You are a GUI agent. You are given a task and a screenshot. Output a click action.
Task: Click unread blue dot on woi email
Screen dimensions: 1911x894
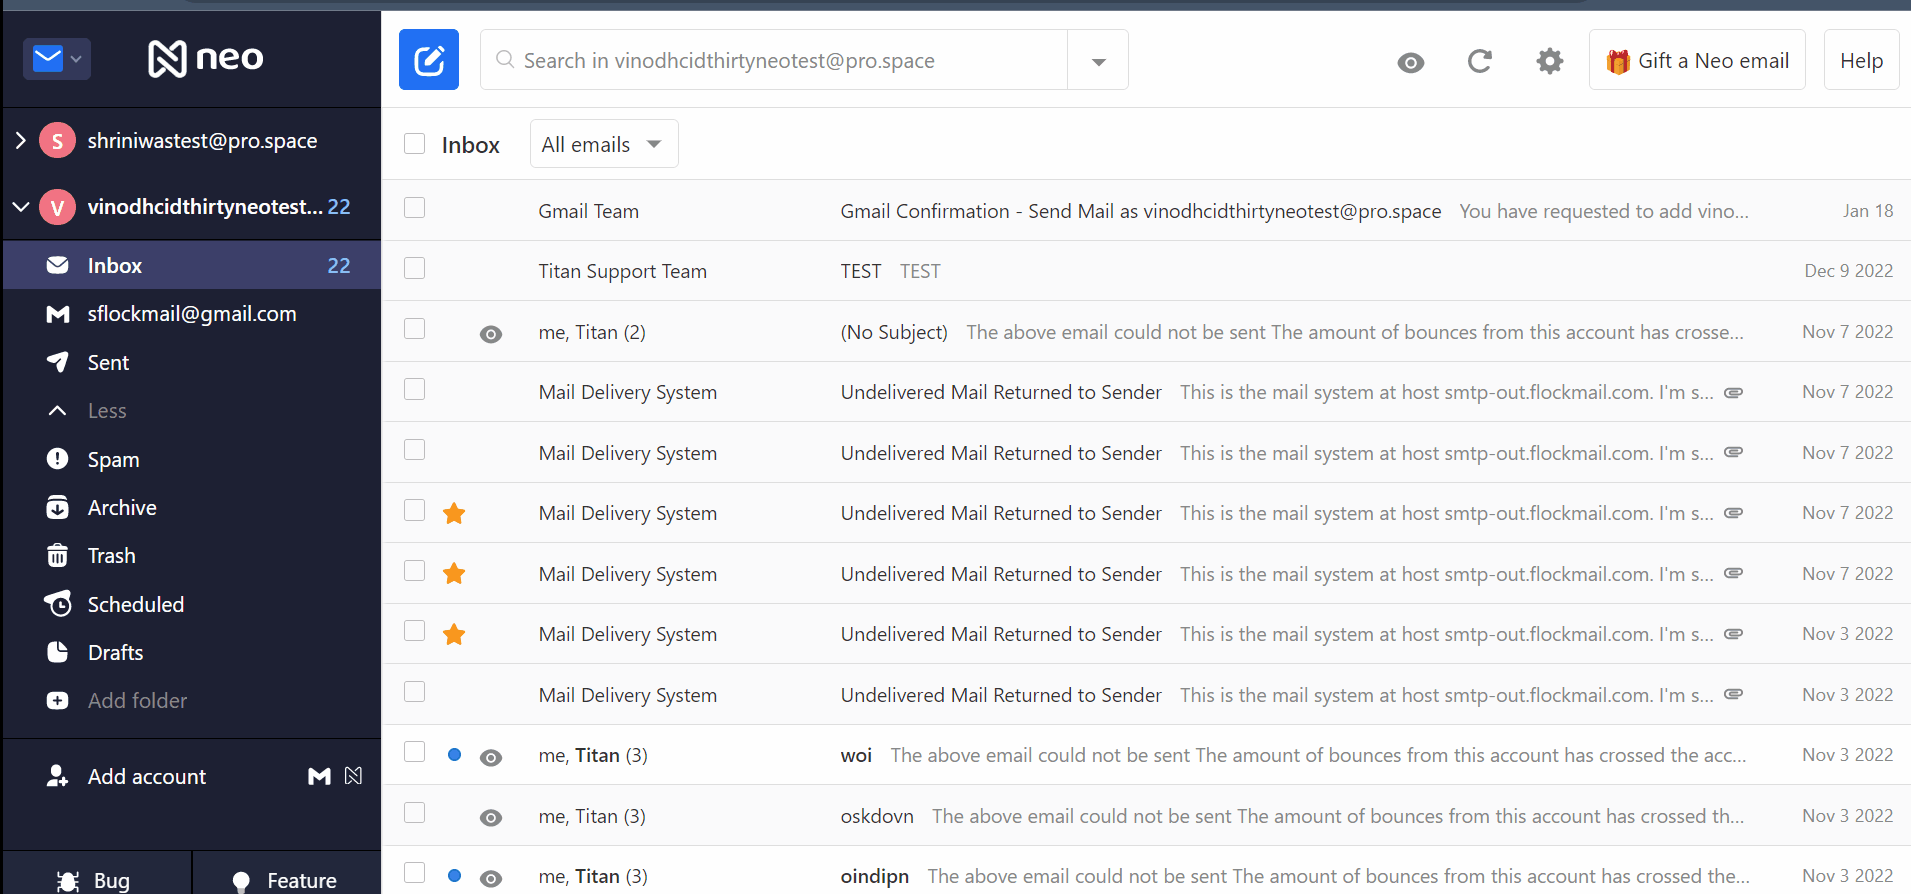pos(454,755)
